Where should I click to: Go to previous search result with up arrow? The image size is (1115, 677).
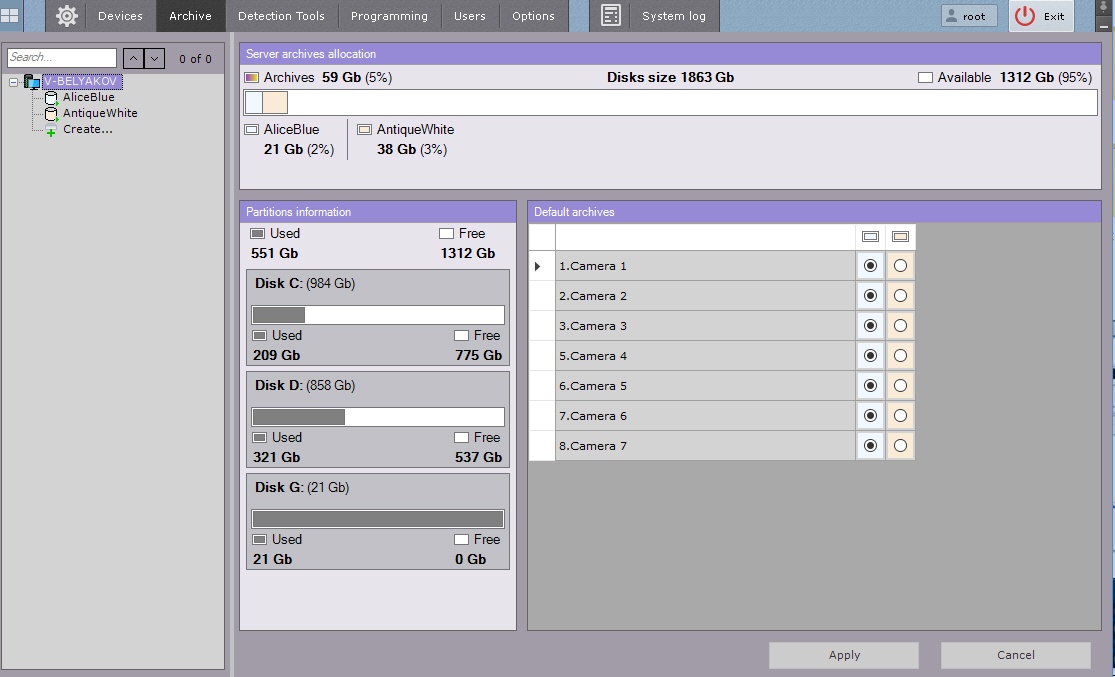(x=134, y=58)
